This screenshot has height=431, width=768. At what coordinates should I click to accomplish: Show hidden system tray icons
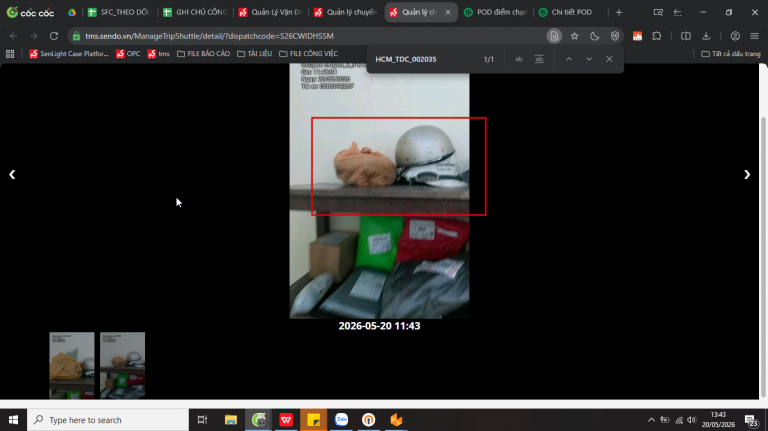click(651, 420)
